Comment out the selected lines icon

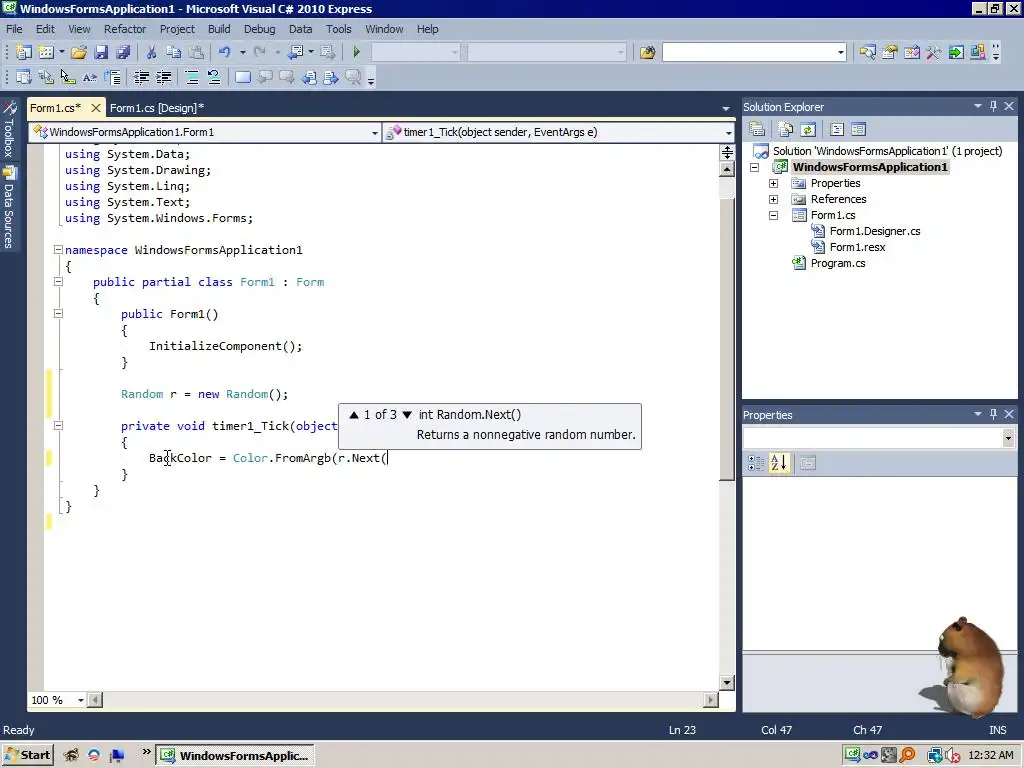(x=192, y=78)
